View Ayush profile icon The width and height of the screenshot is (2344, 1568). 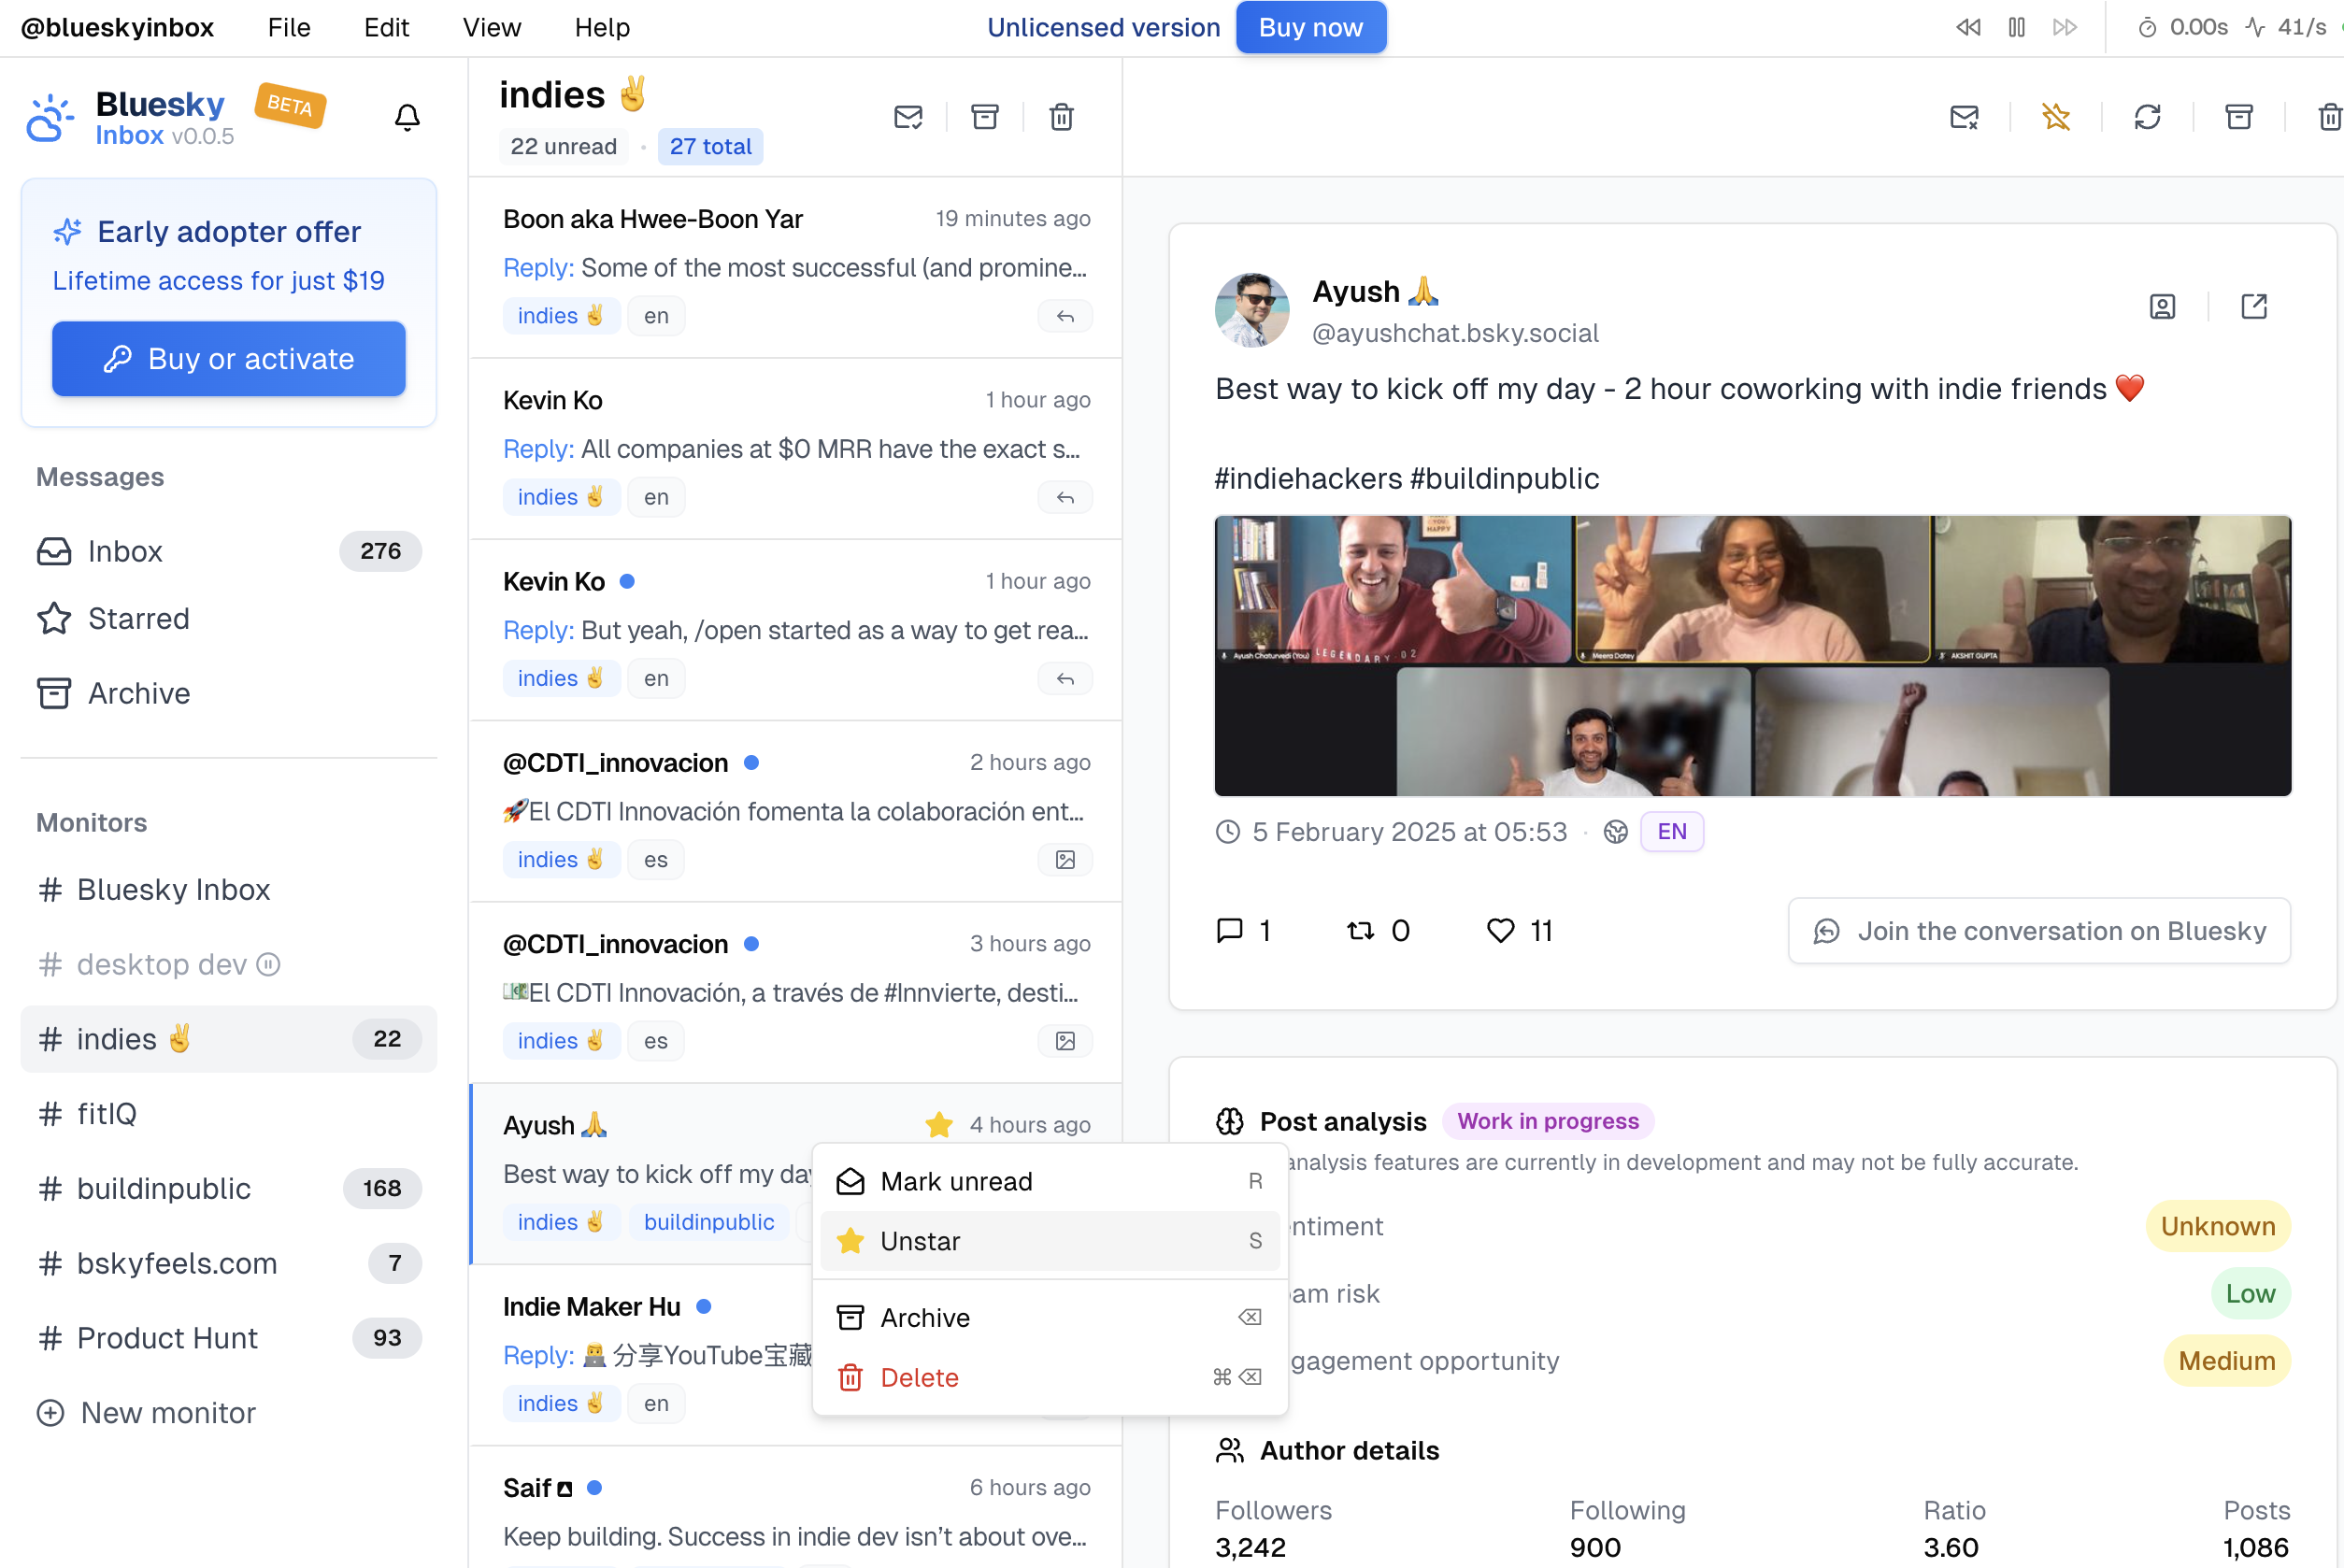(2162, 306)
